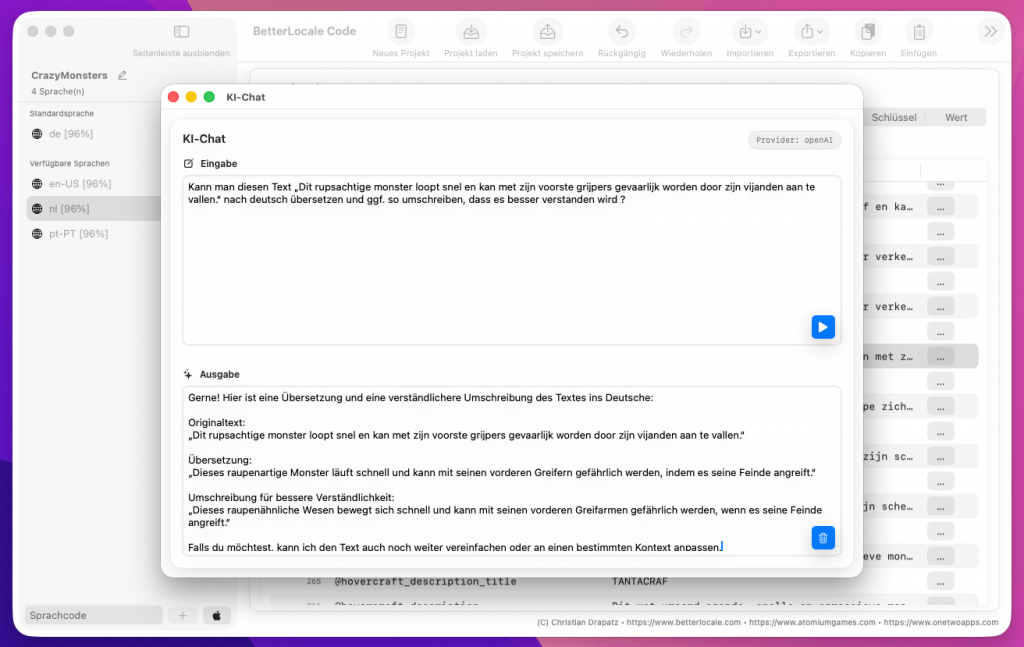Select the pt-PT [96%] language
The image size is (1024, 647).
click(78, 234)
